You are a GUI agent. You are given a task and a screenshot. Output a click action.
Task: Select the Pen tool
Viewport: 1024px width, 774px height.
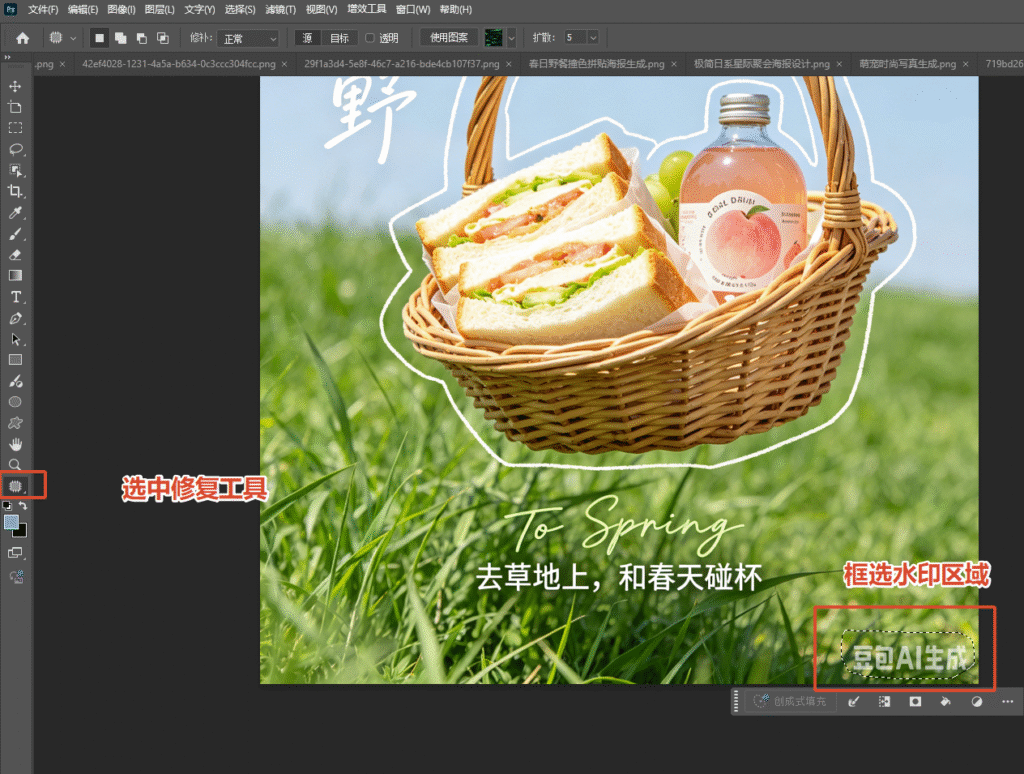15,318
